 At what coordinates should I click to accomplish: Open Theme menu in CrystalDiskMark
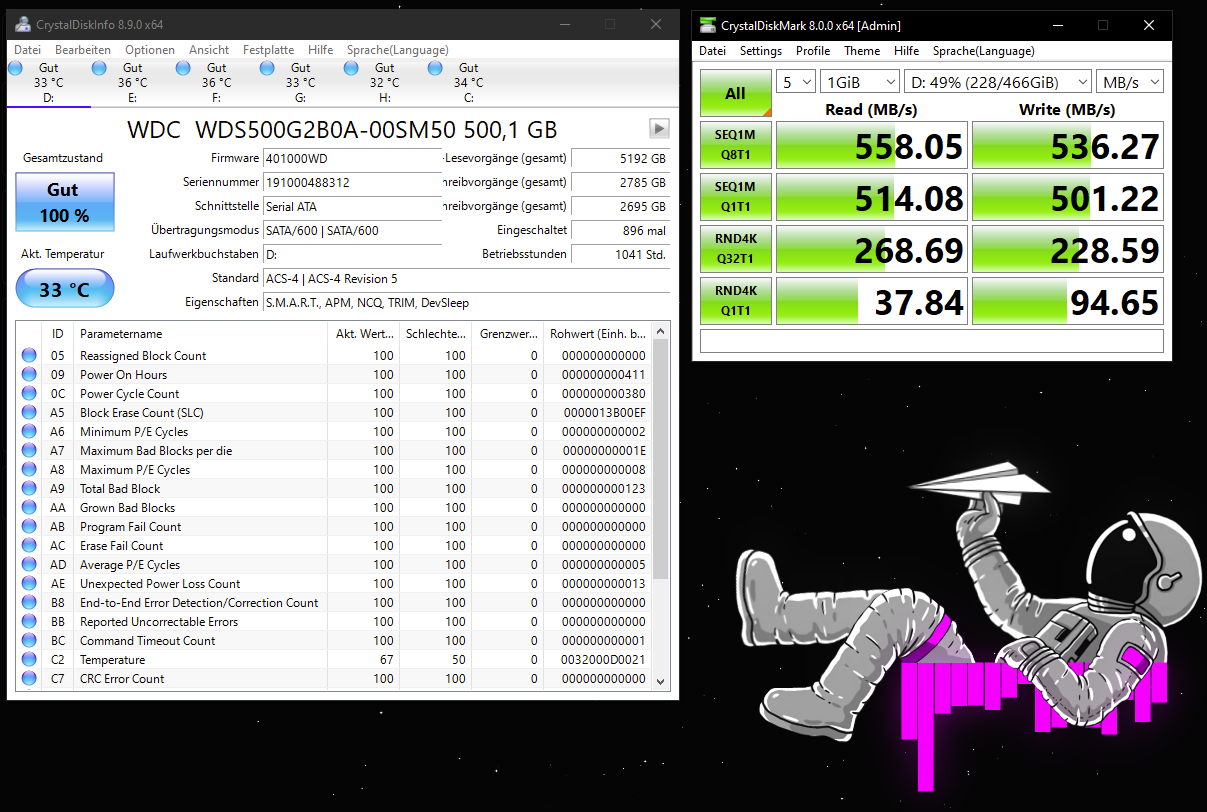tap(862, 51)
